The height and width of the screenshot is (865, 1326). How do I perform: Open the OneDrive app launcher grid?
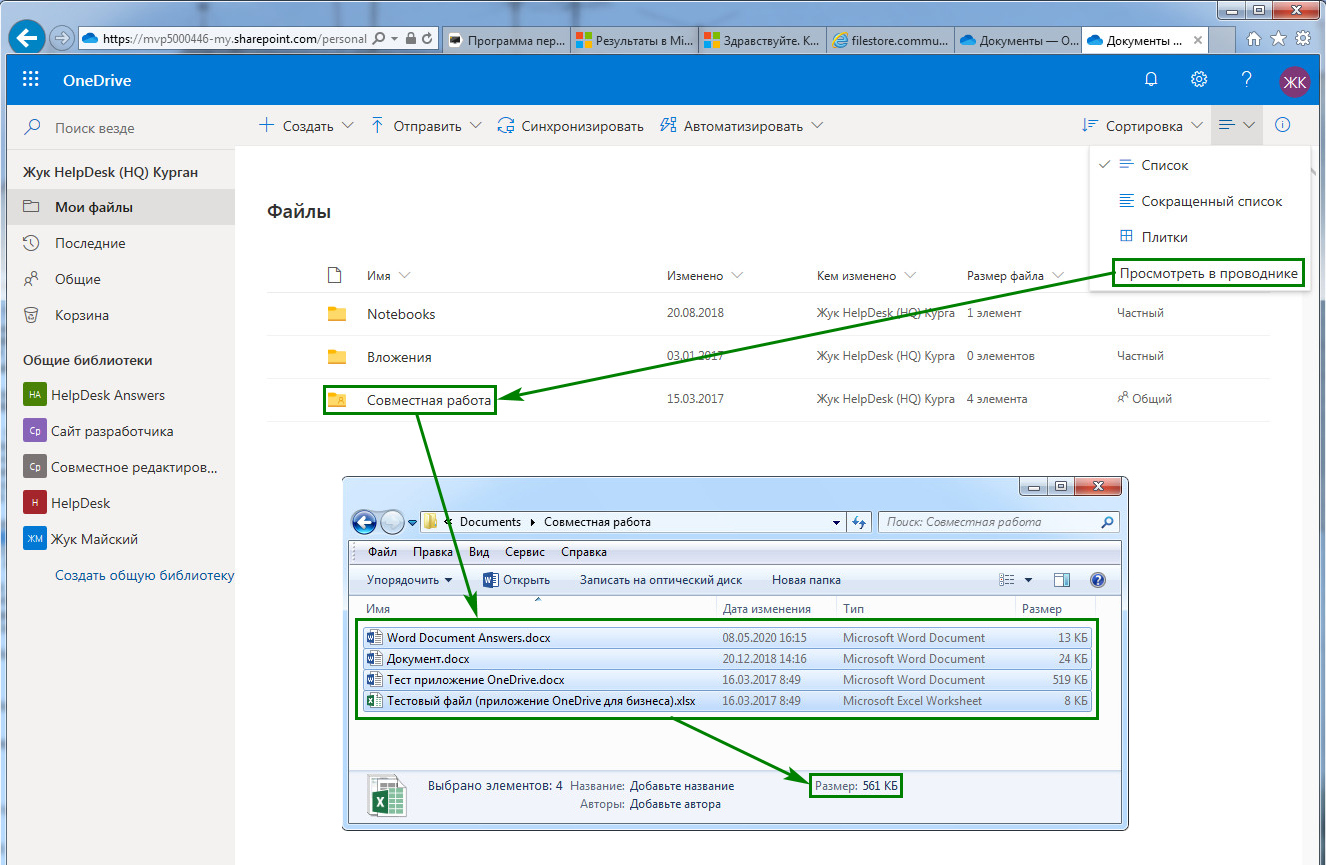click(30, 81)
